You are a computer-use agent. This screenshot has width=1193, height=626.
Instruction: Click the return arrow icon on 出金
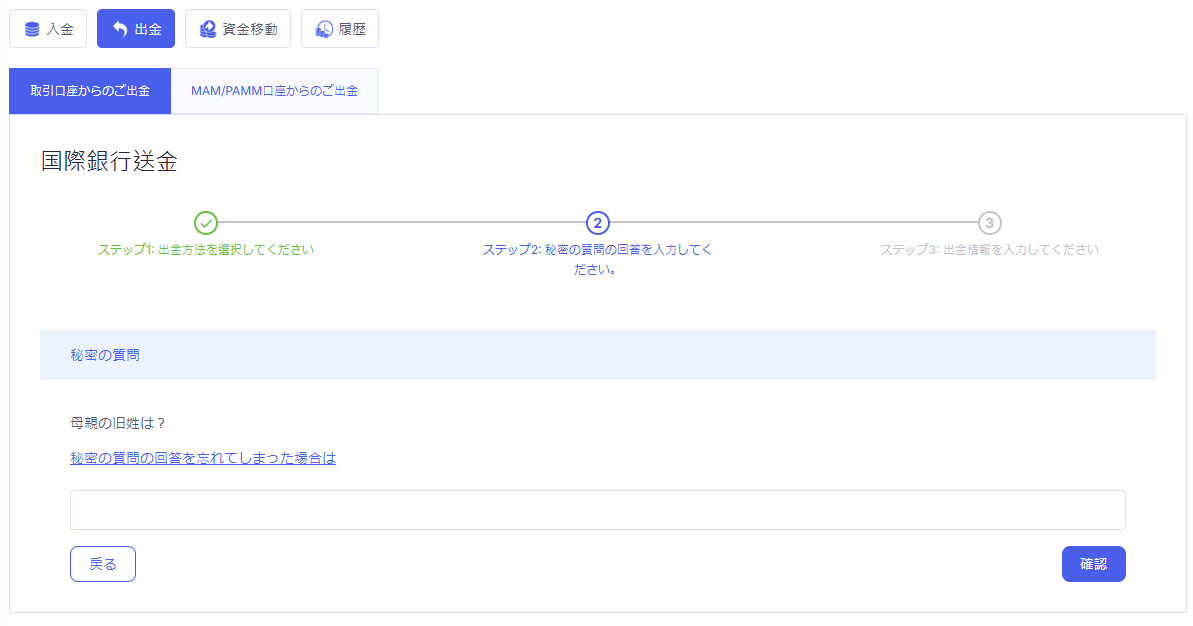coord(120,29)
